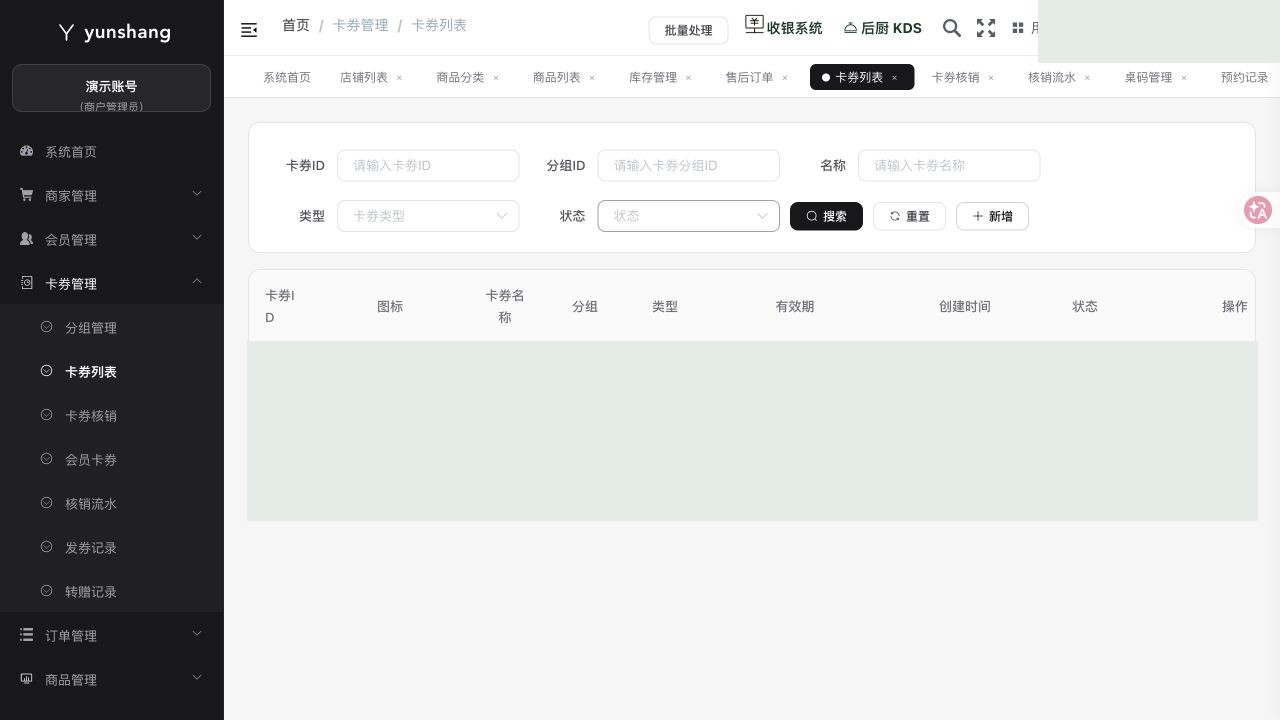The image size is (1280, 720).
Task: Click the circle icon beside 发券记录
Action: pyautogui.click(x=46, y=547)
